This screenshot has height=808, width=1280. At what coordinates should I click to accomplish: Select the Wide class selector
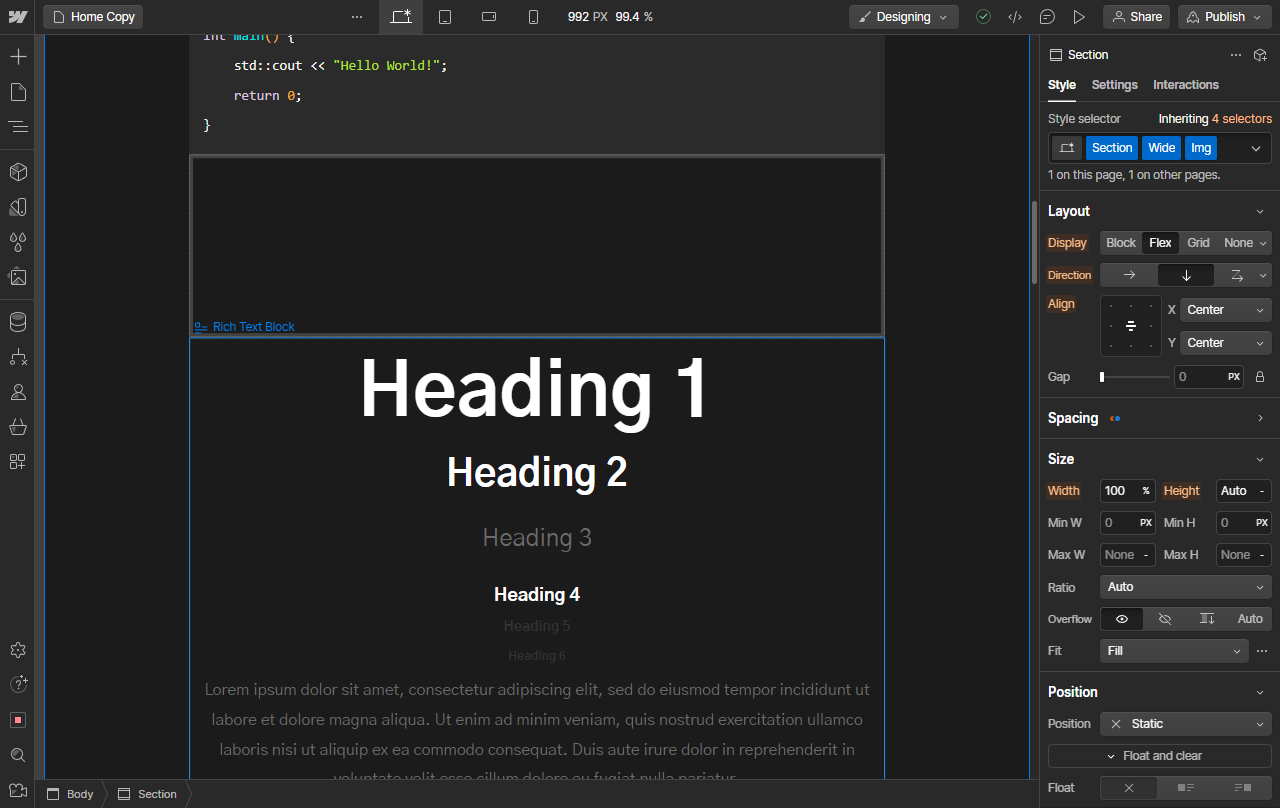point(1162,148)
